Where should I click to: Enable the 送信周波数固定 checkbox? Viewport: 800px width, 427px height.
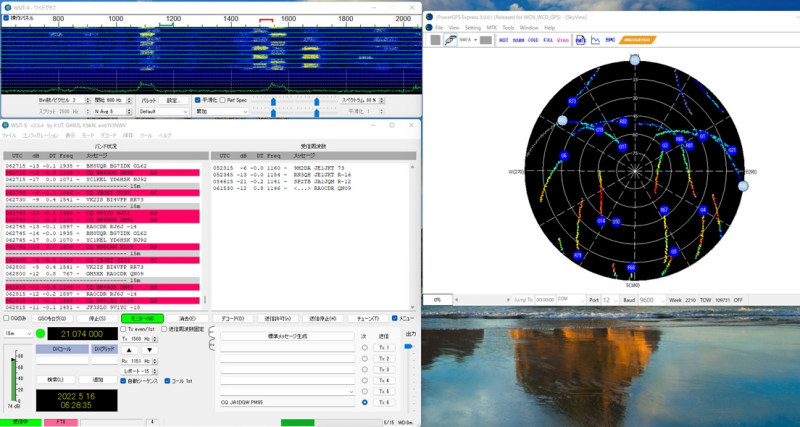[164, 330]
